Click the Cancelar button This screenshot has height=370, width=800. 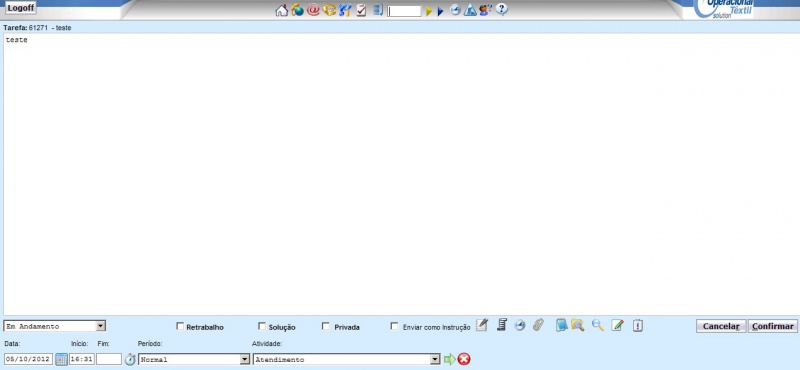[x=721, y=326]
